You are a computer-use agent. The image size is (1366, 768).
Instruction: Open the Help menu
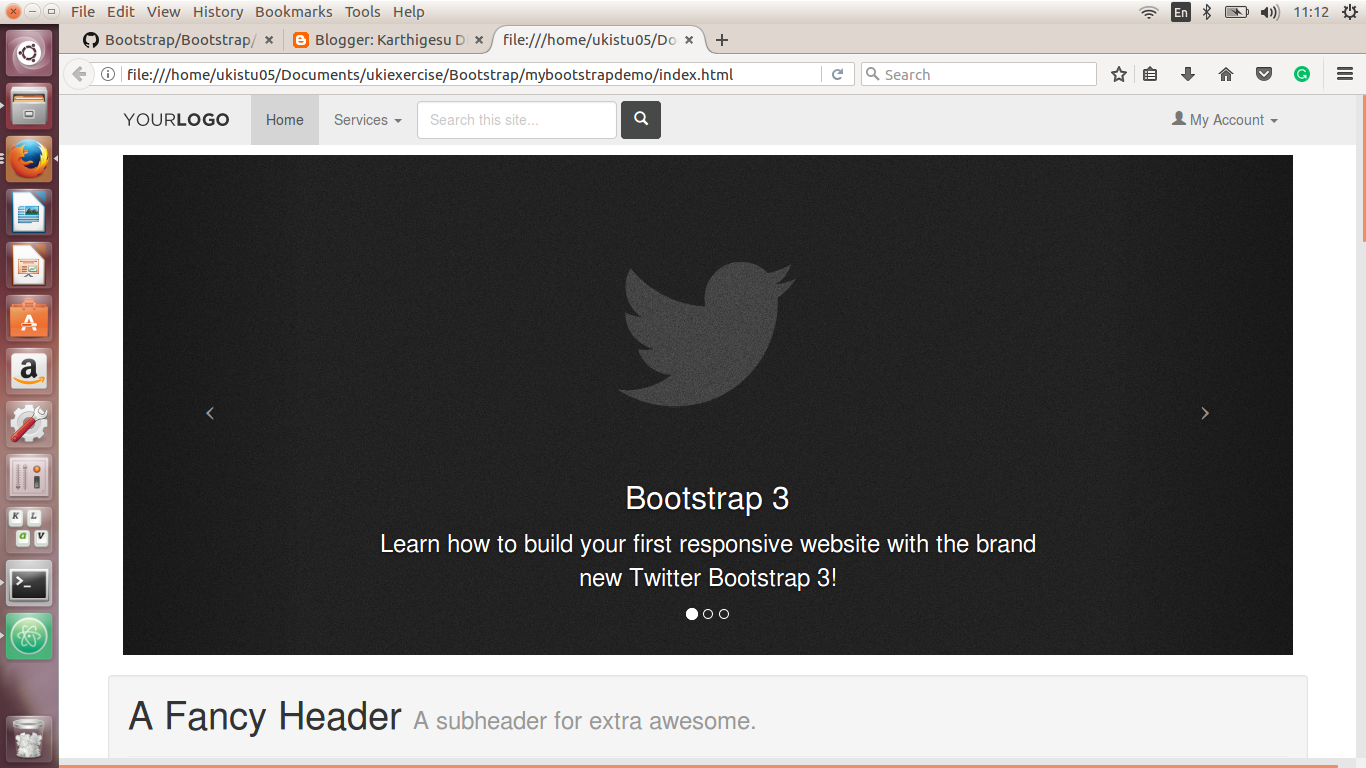point(409,12)
